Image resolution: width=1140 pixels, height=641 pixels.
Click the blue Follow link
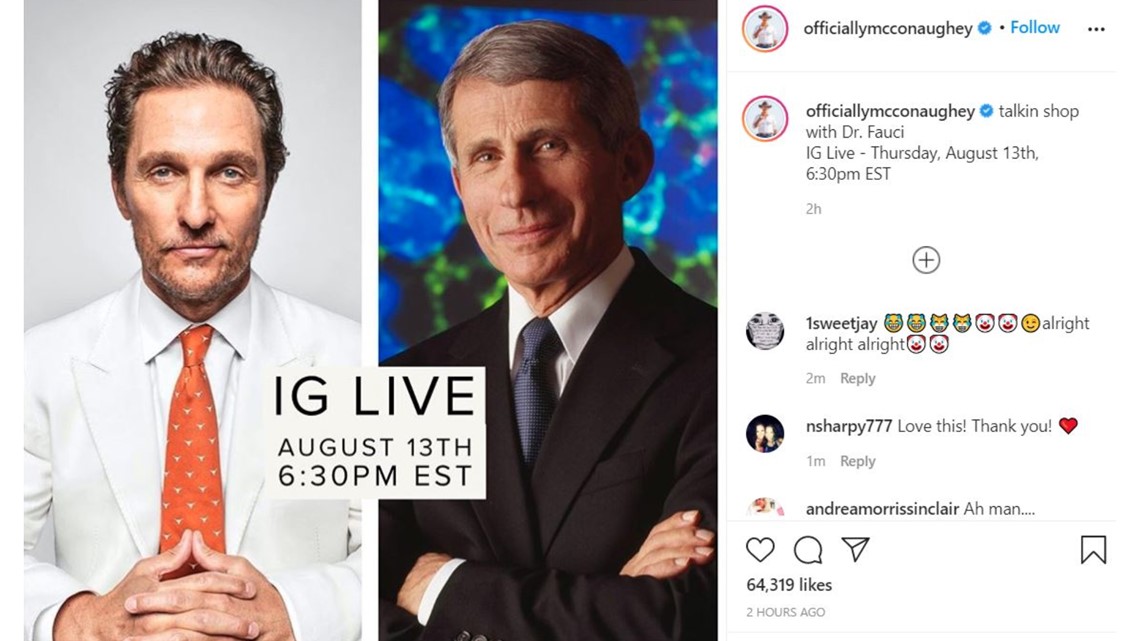1035,28
